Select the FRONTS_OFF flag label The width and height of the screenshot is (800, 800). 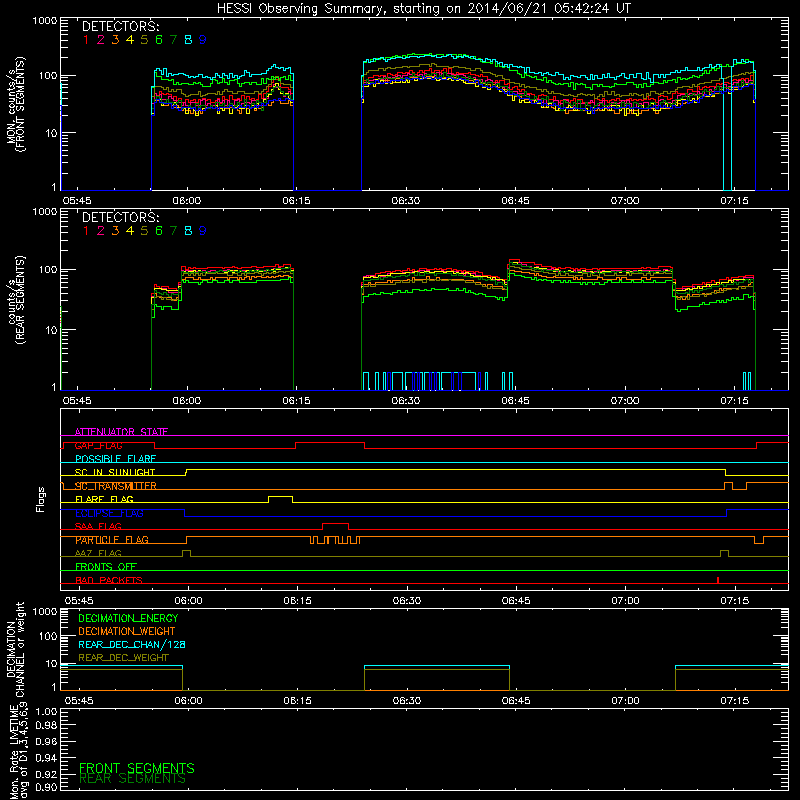click(106, 567)
